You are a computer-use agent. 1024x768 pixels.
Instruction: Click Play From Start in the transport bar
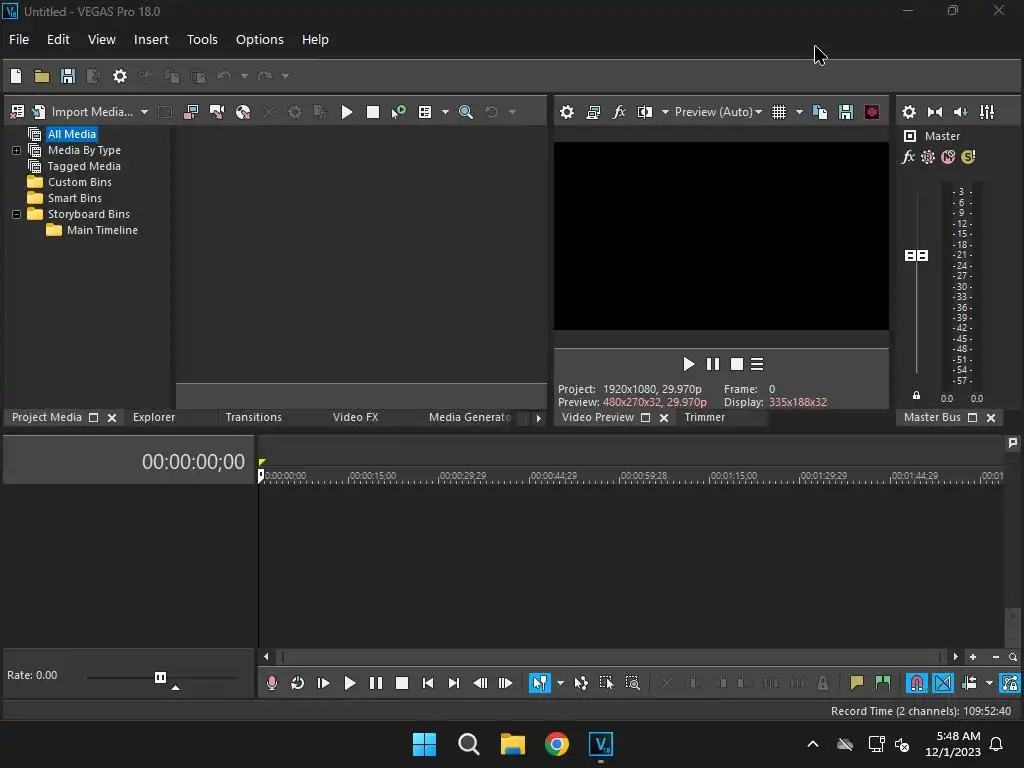coord(323,683)
